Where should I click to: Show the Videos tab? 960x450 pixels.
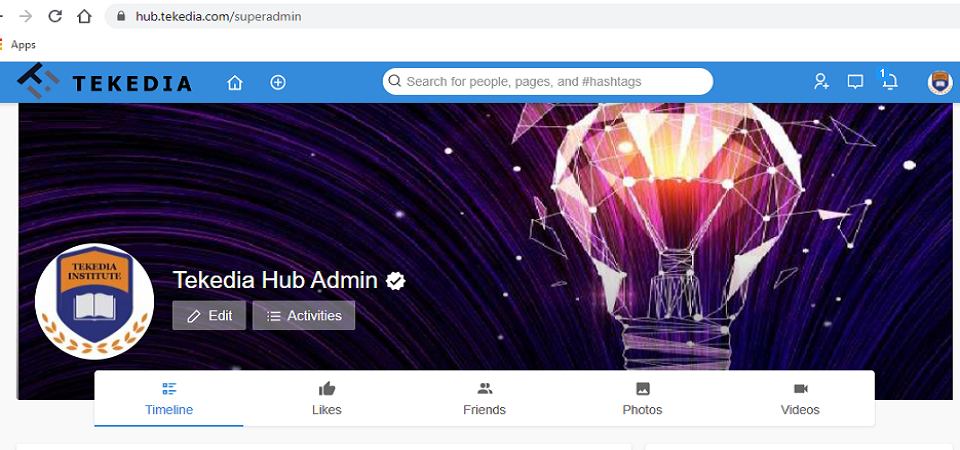800,398
